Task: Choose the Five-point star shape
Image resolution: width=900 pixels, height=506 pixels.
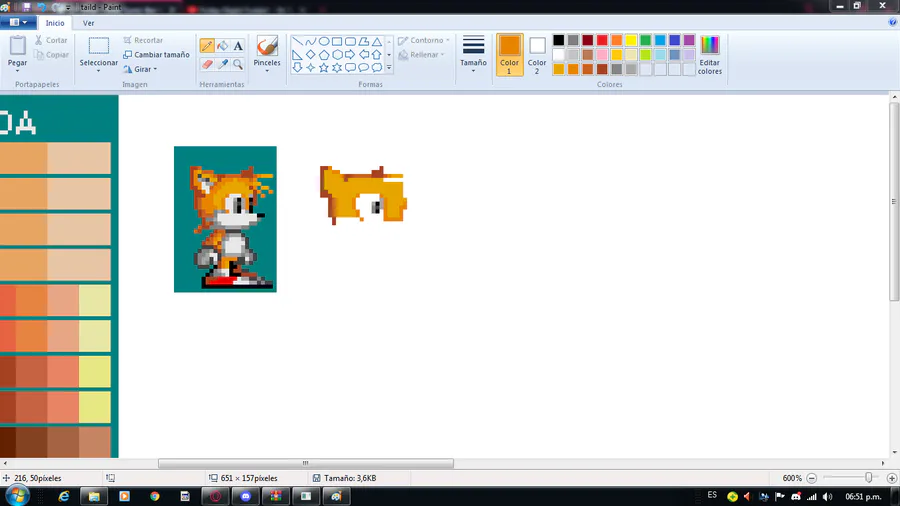Action: 324,68
